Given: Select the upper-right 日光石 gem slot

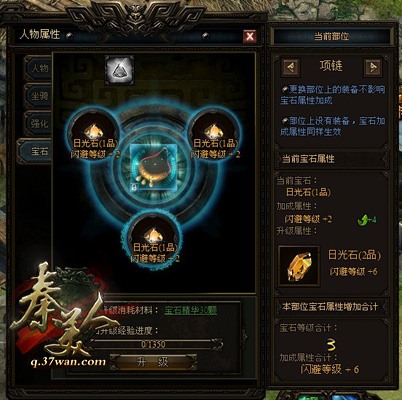Looking at the screenshot, I should tap(214, 134).
